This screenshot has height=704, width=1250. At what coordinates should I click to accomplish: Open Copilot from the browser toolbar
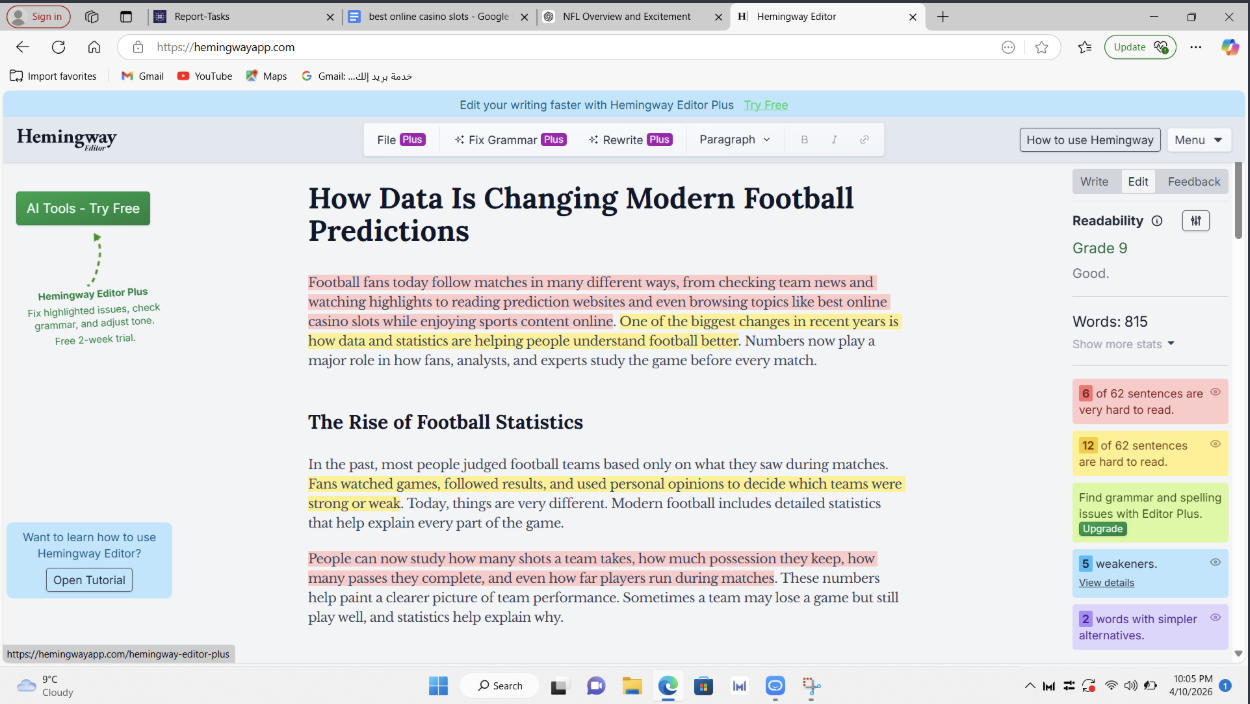(1229, 47)
